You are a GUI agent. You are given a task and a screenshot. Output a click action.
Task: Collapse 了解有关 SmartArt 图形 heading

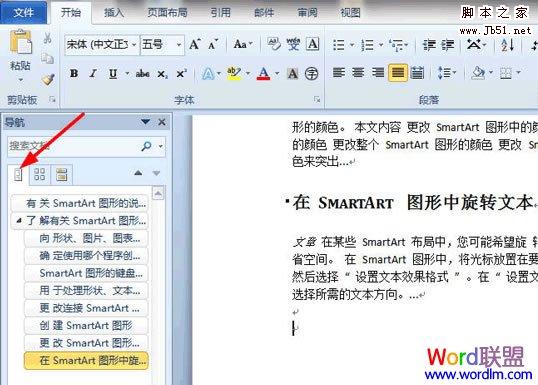[19, 221]
